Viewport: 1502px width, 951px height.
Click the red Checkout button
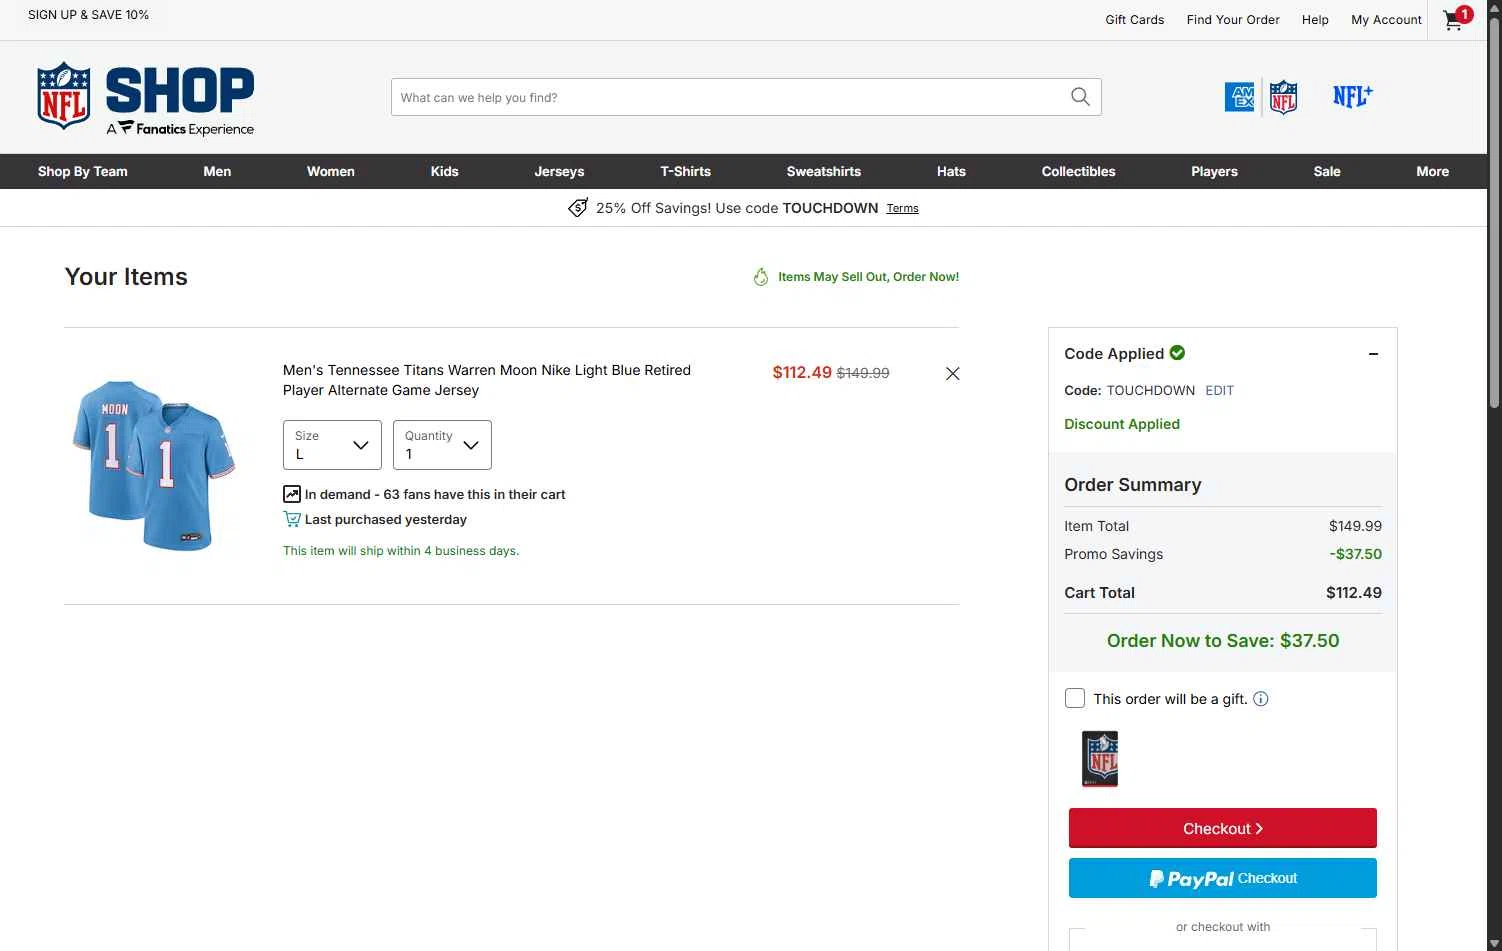click(1222, 828)
